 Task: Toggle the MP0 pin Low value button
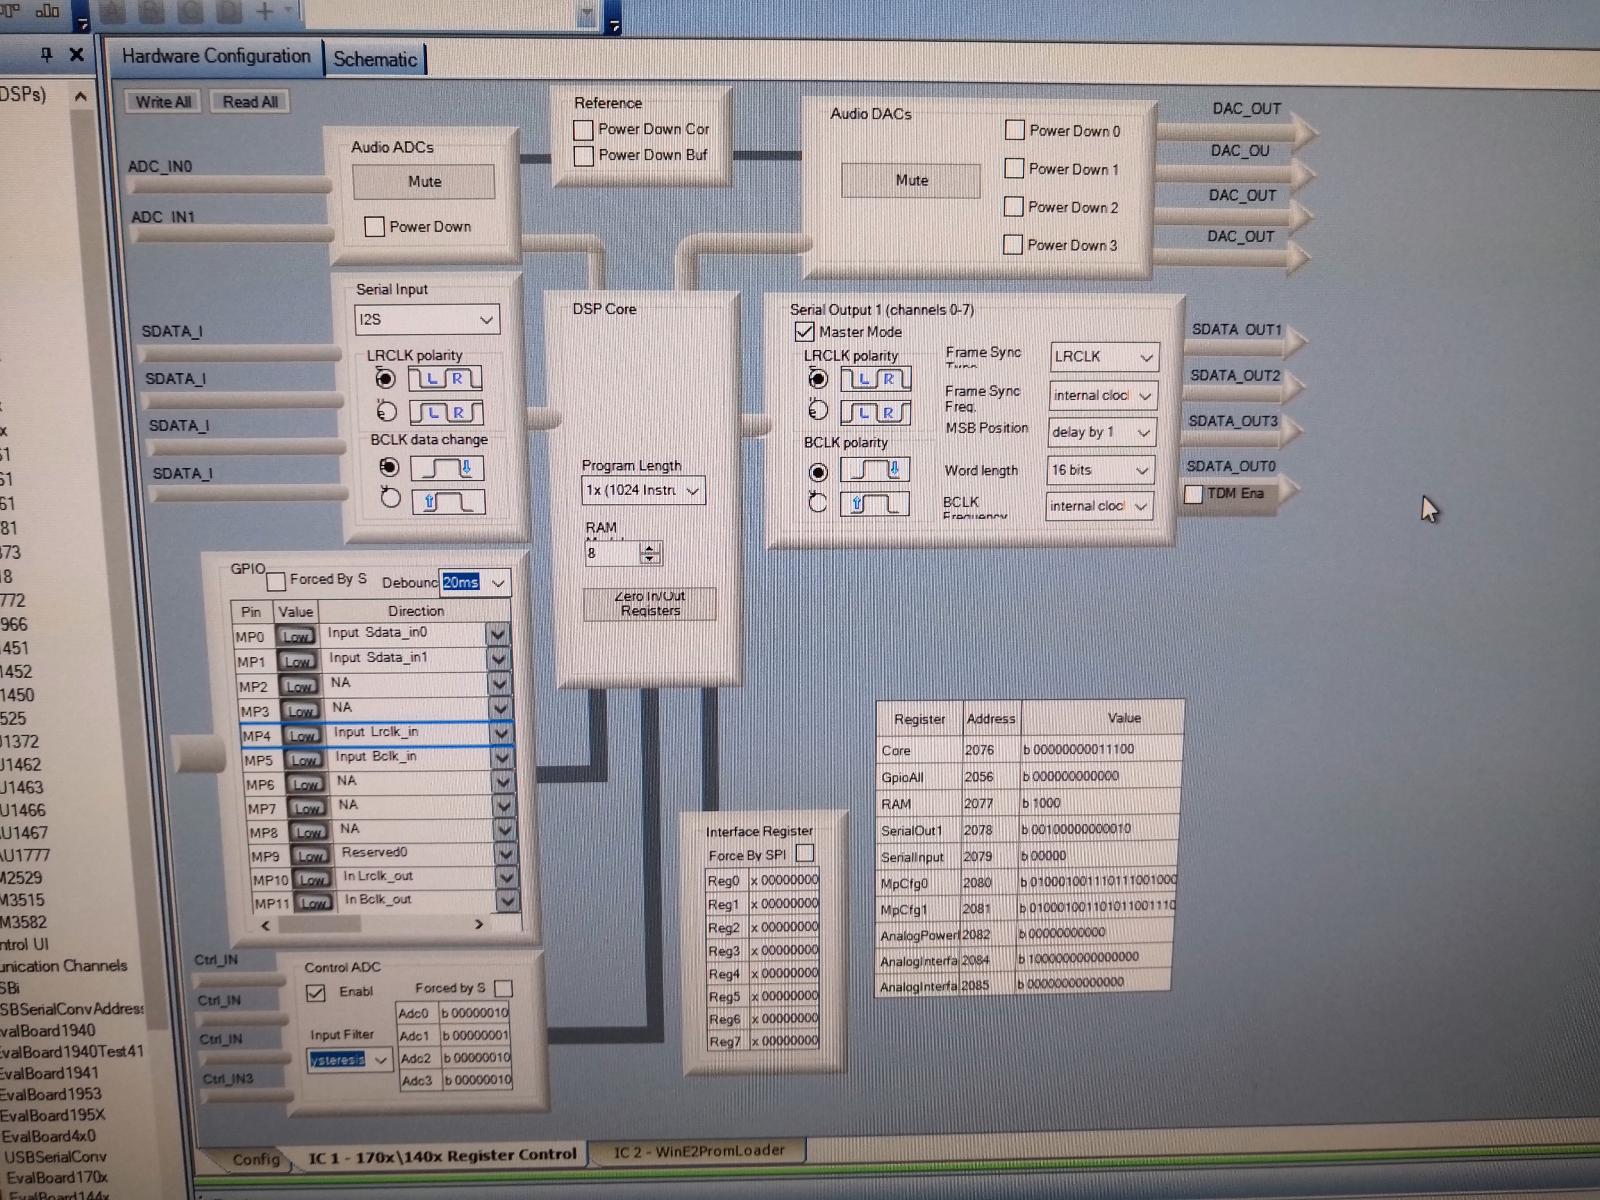coord(295,636)
